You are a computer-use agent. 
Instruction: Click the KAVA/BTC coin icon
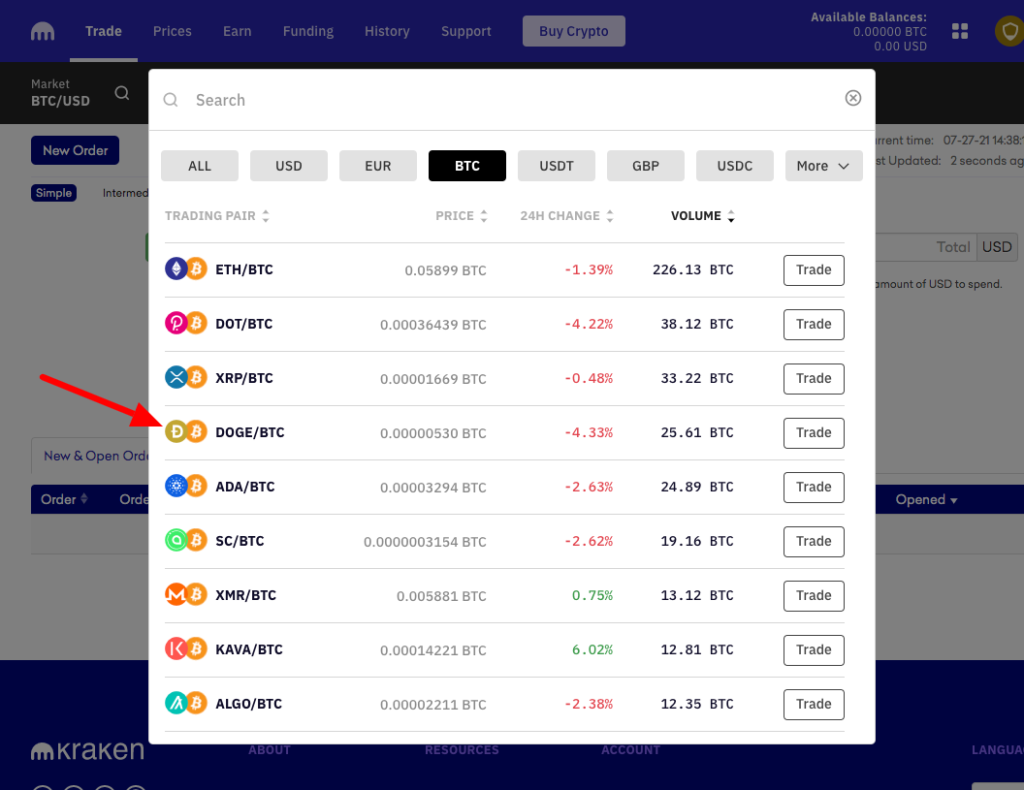point(185,648)
